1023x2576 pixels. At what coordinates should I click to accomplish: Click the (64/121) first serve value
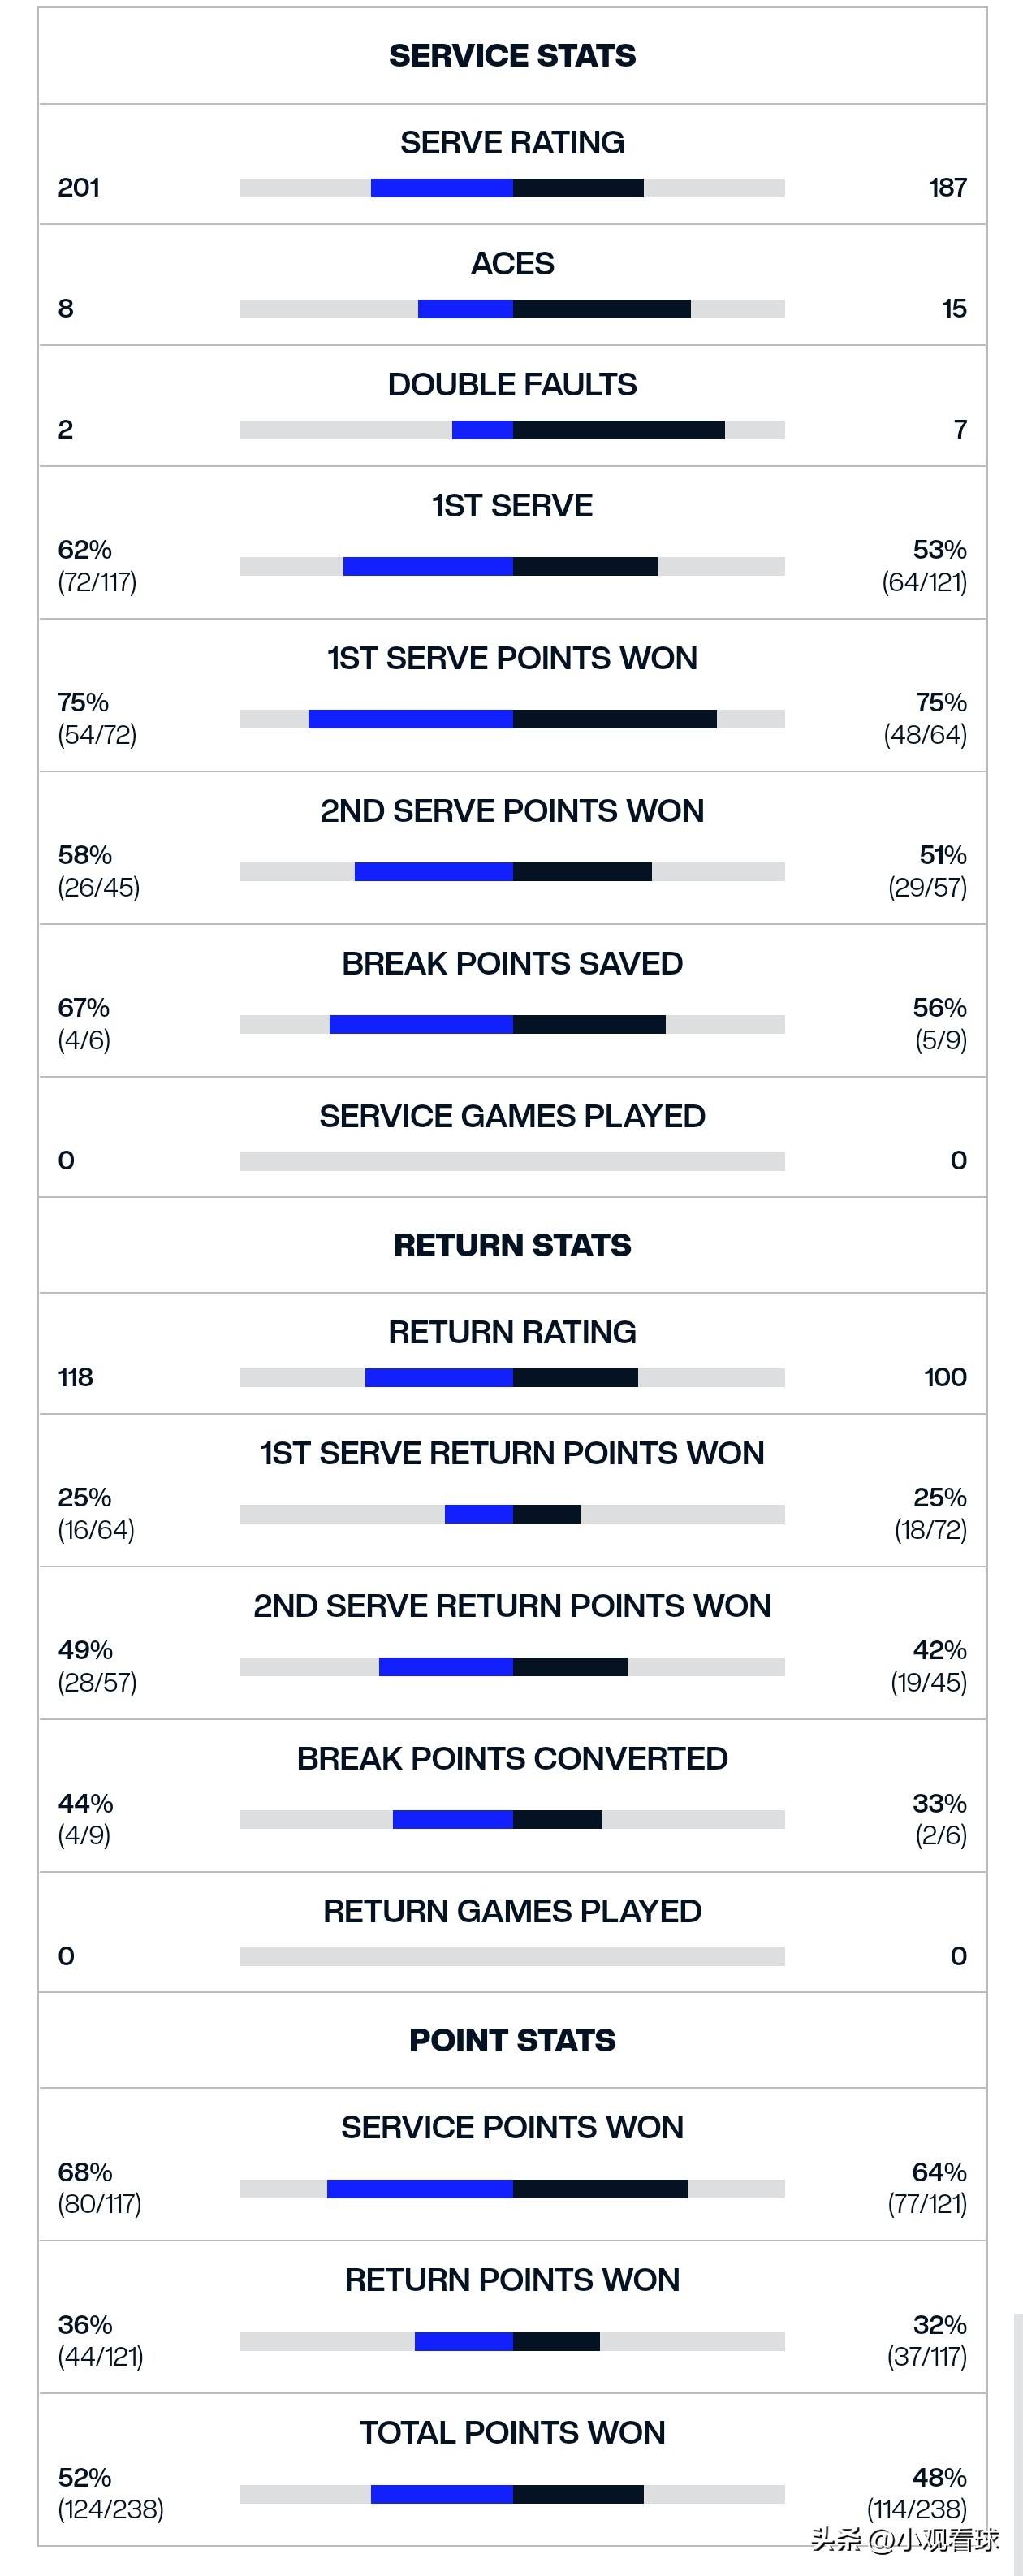tap(924, 582)
